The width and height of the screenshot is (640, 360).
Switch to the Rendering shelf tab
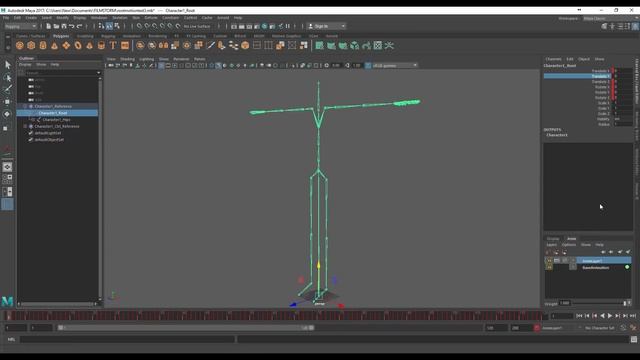click(x=158, y=36)
